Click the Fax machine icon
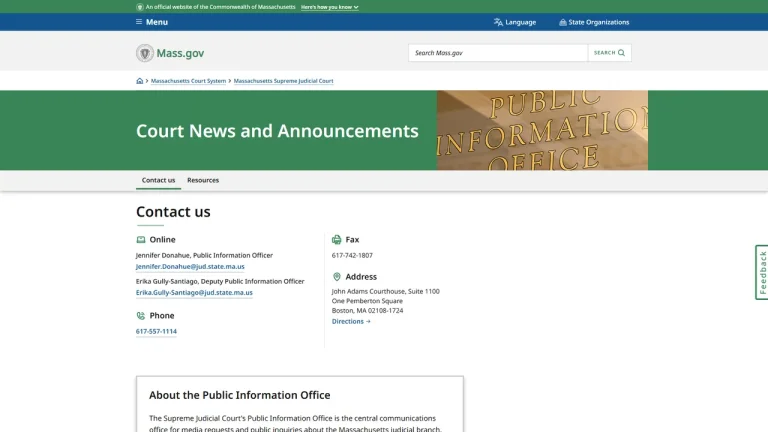The width and height of the screenshot is (768, 432). [336, 240]
